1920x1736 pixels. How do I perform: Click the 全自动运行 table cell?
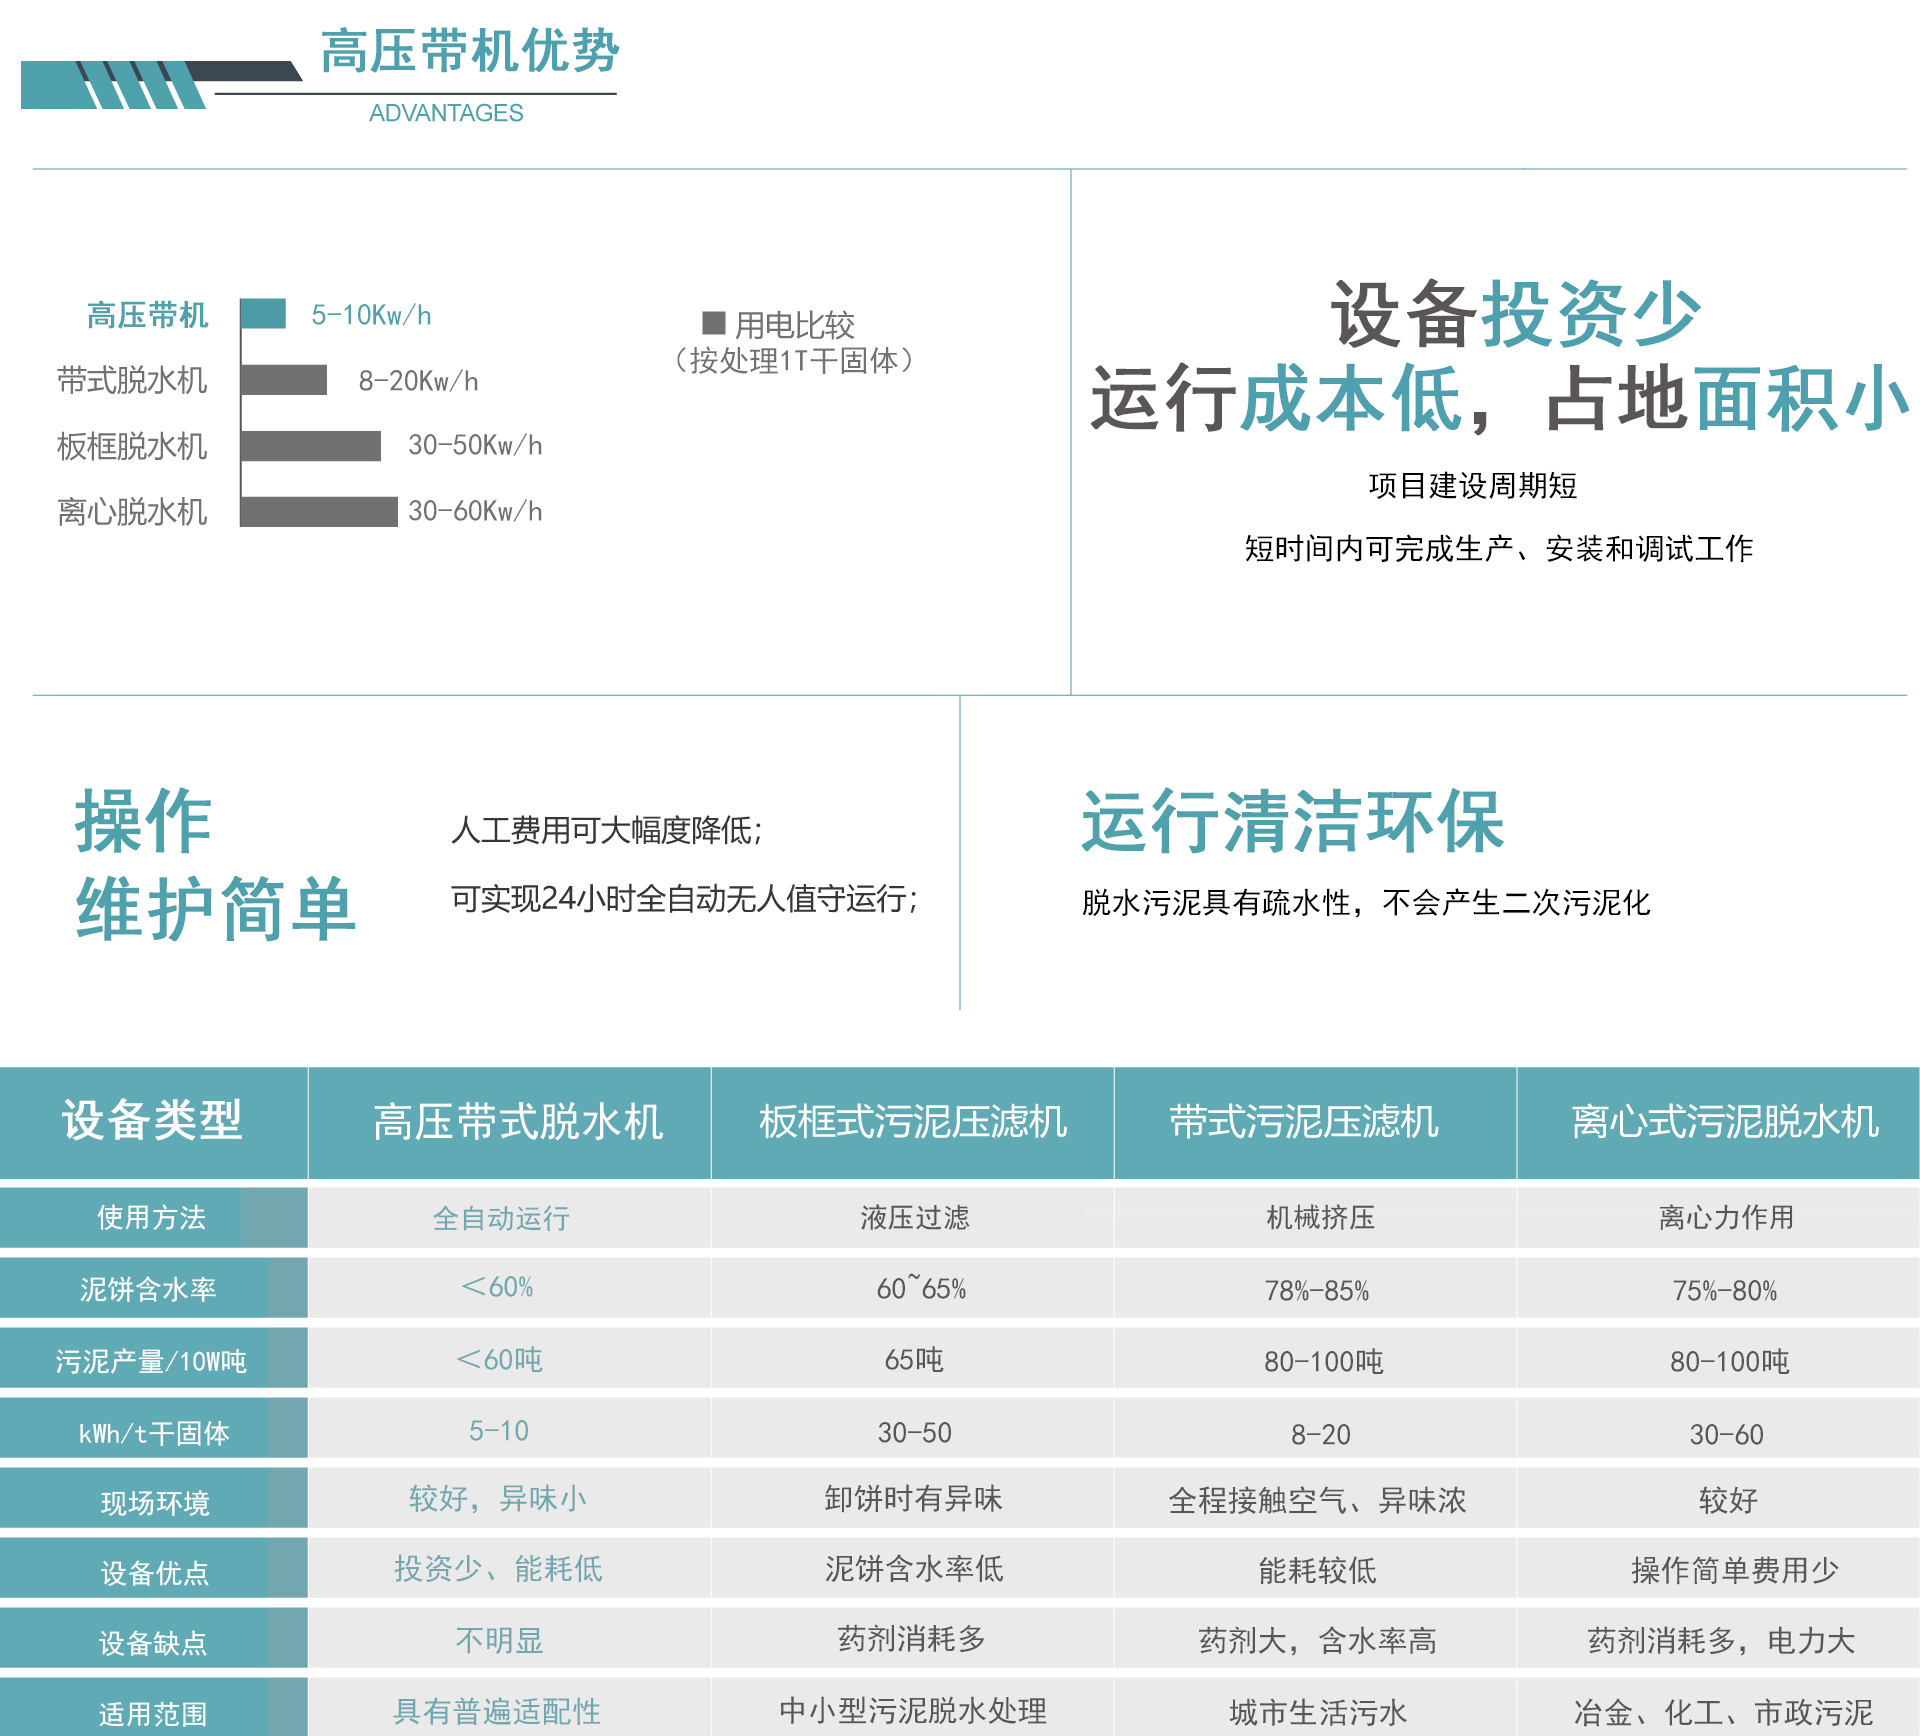point(501,1218)
